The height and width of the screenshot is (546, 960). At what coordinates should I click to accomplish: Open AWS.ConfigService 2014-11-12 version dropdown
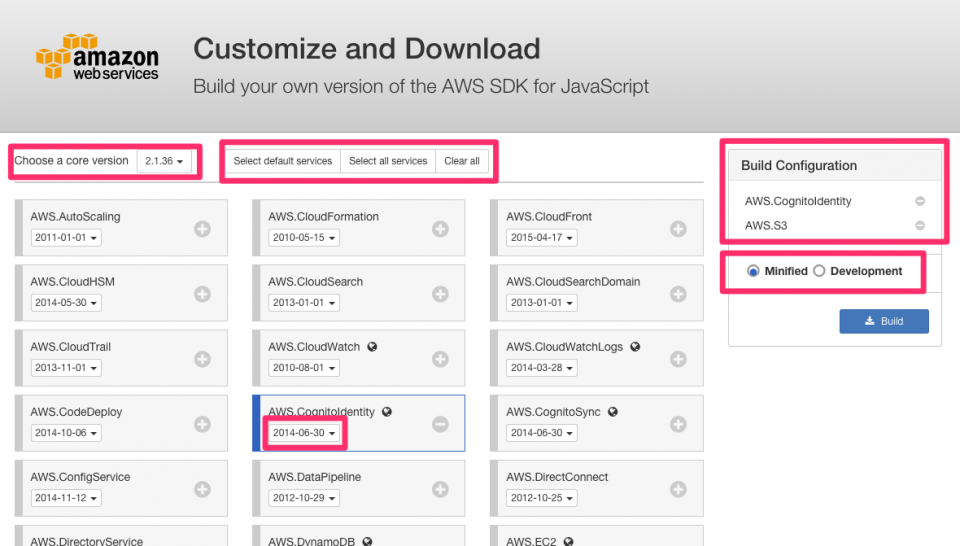[x=66, y=498]
